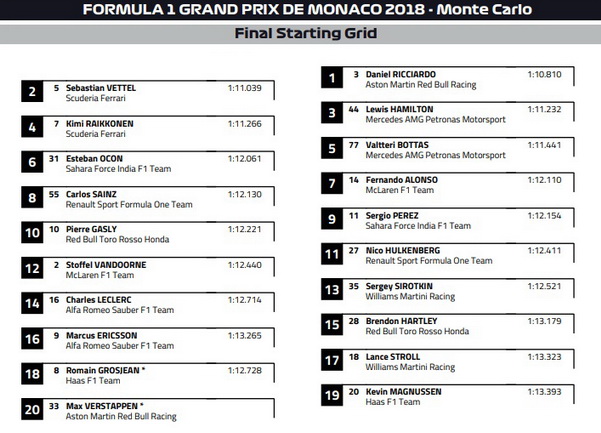Click Sebastian VETTEL's lap time 1:11.039

245,88
